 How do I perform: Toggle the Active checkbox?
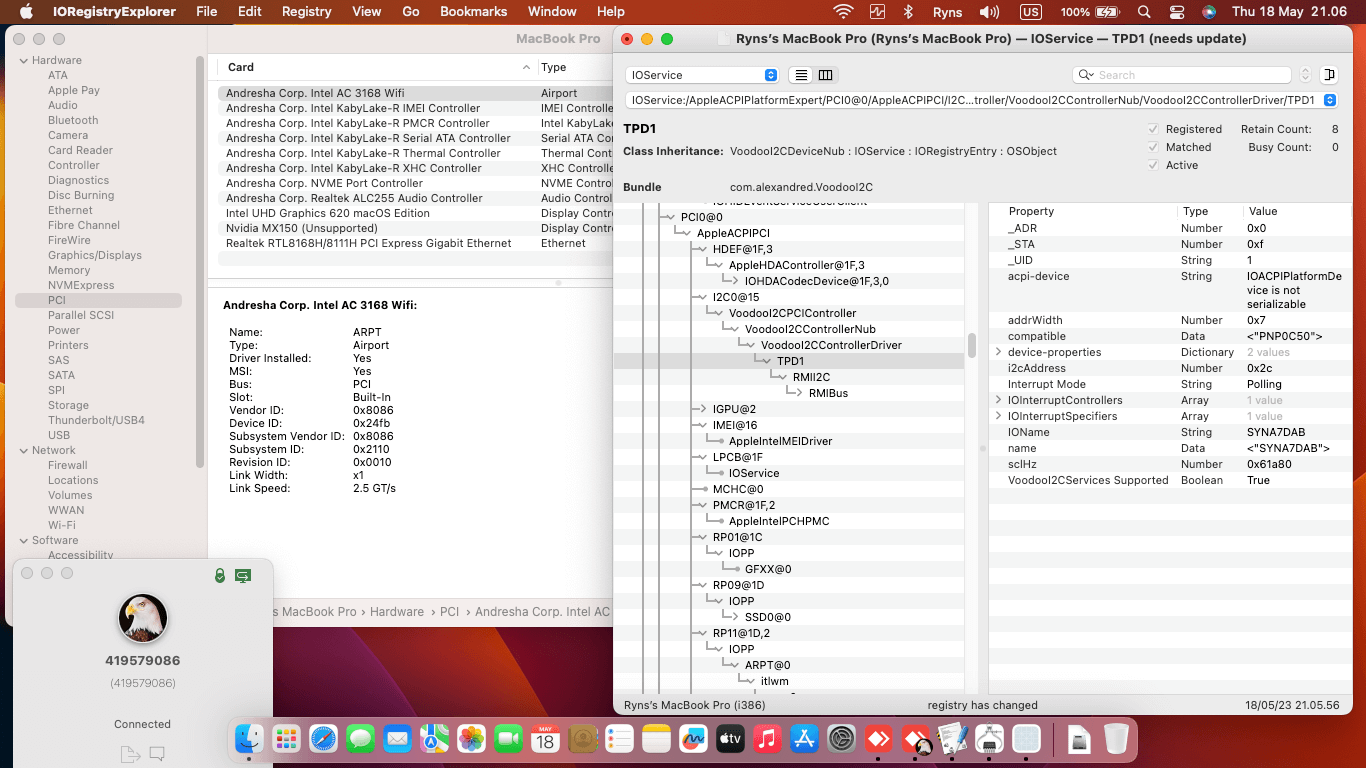tap(1153, 165)
